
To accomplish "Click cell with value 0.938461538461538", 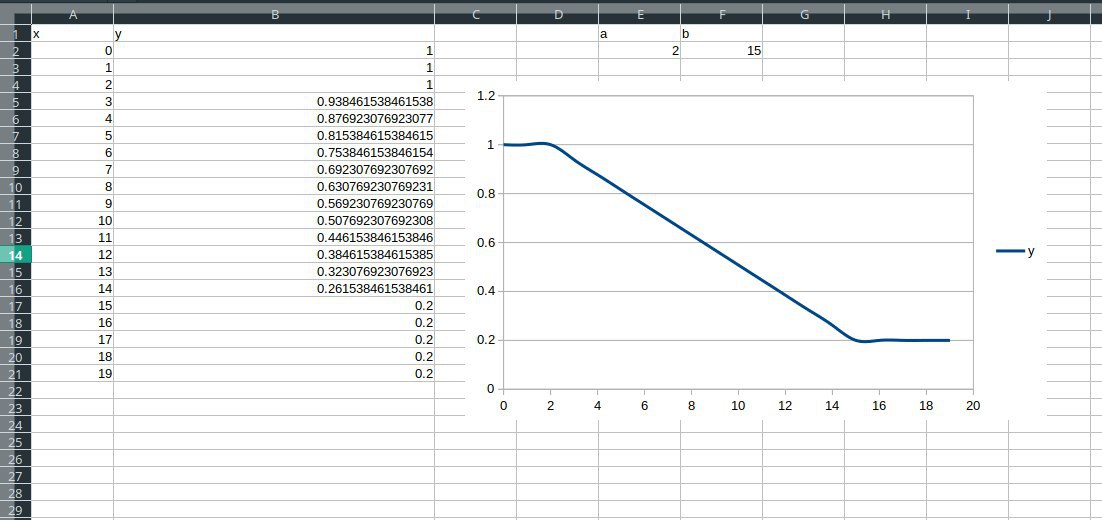I will click(274, 101).
